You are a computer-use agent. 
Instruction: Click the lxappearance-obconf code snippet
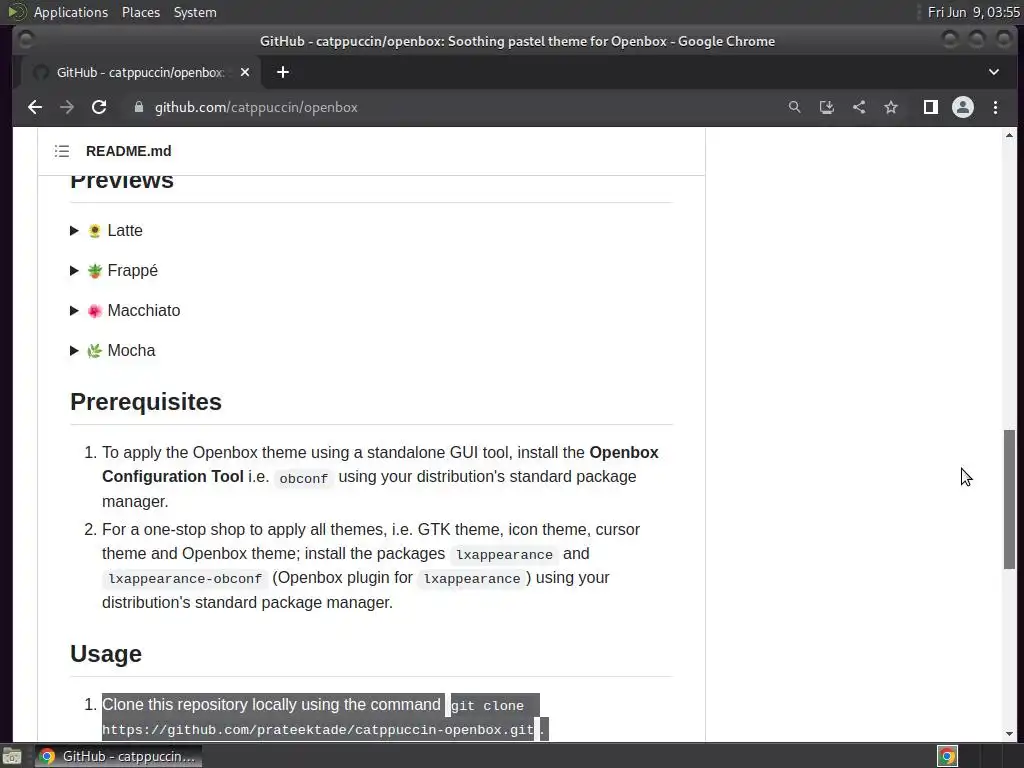(185, 579)
